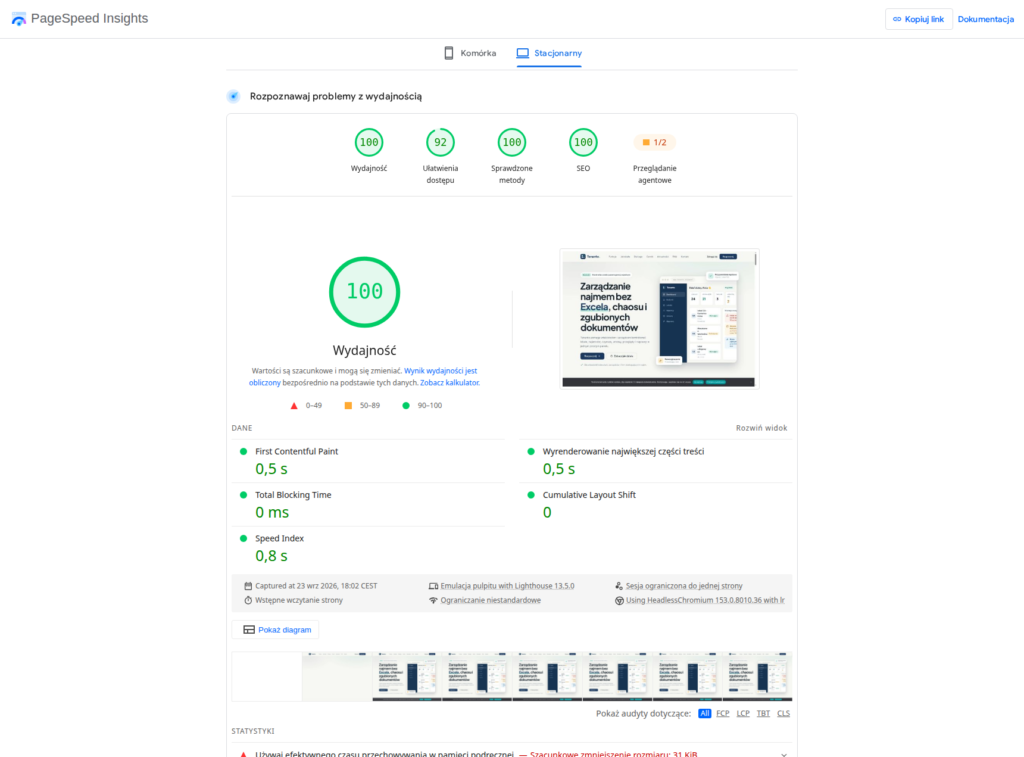
Task: Filter audits by LCP
Action: 743,713
